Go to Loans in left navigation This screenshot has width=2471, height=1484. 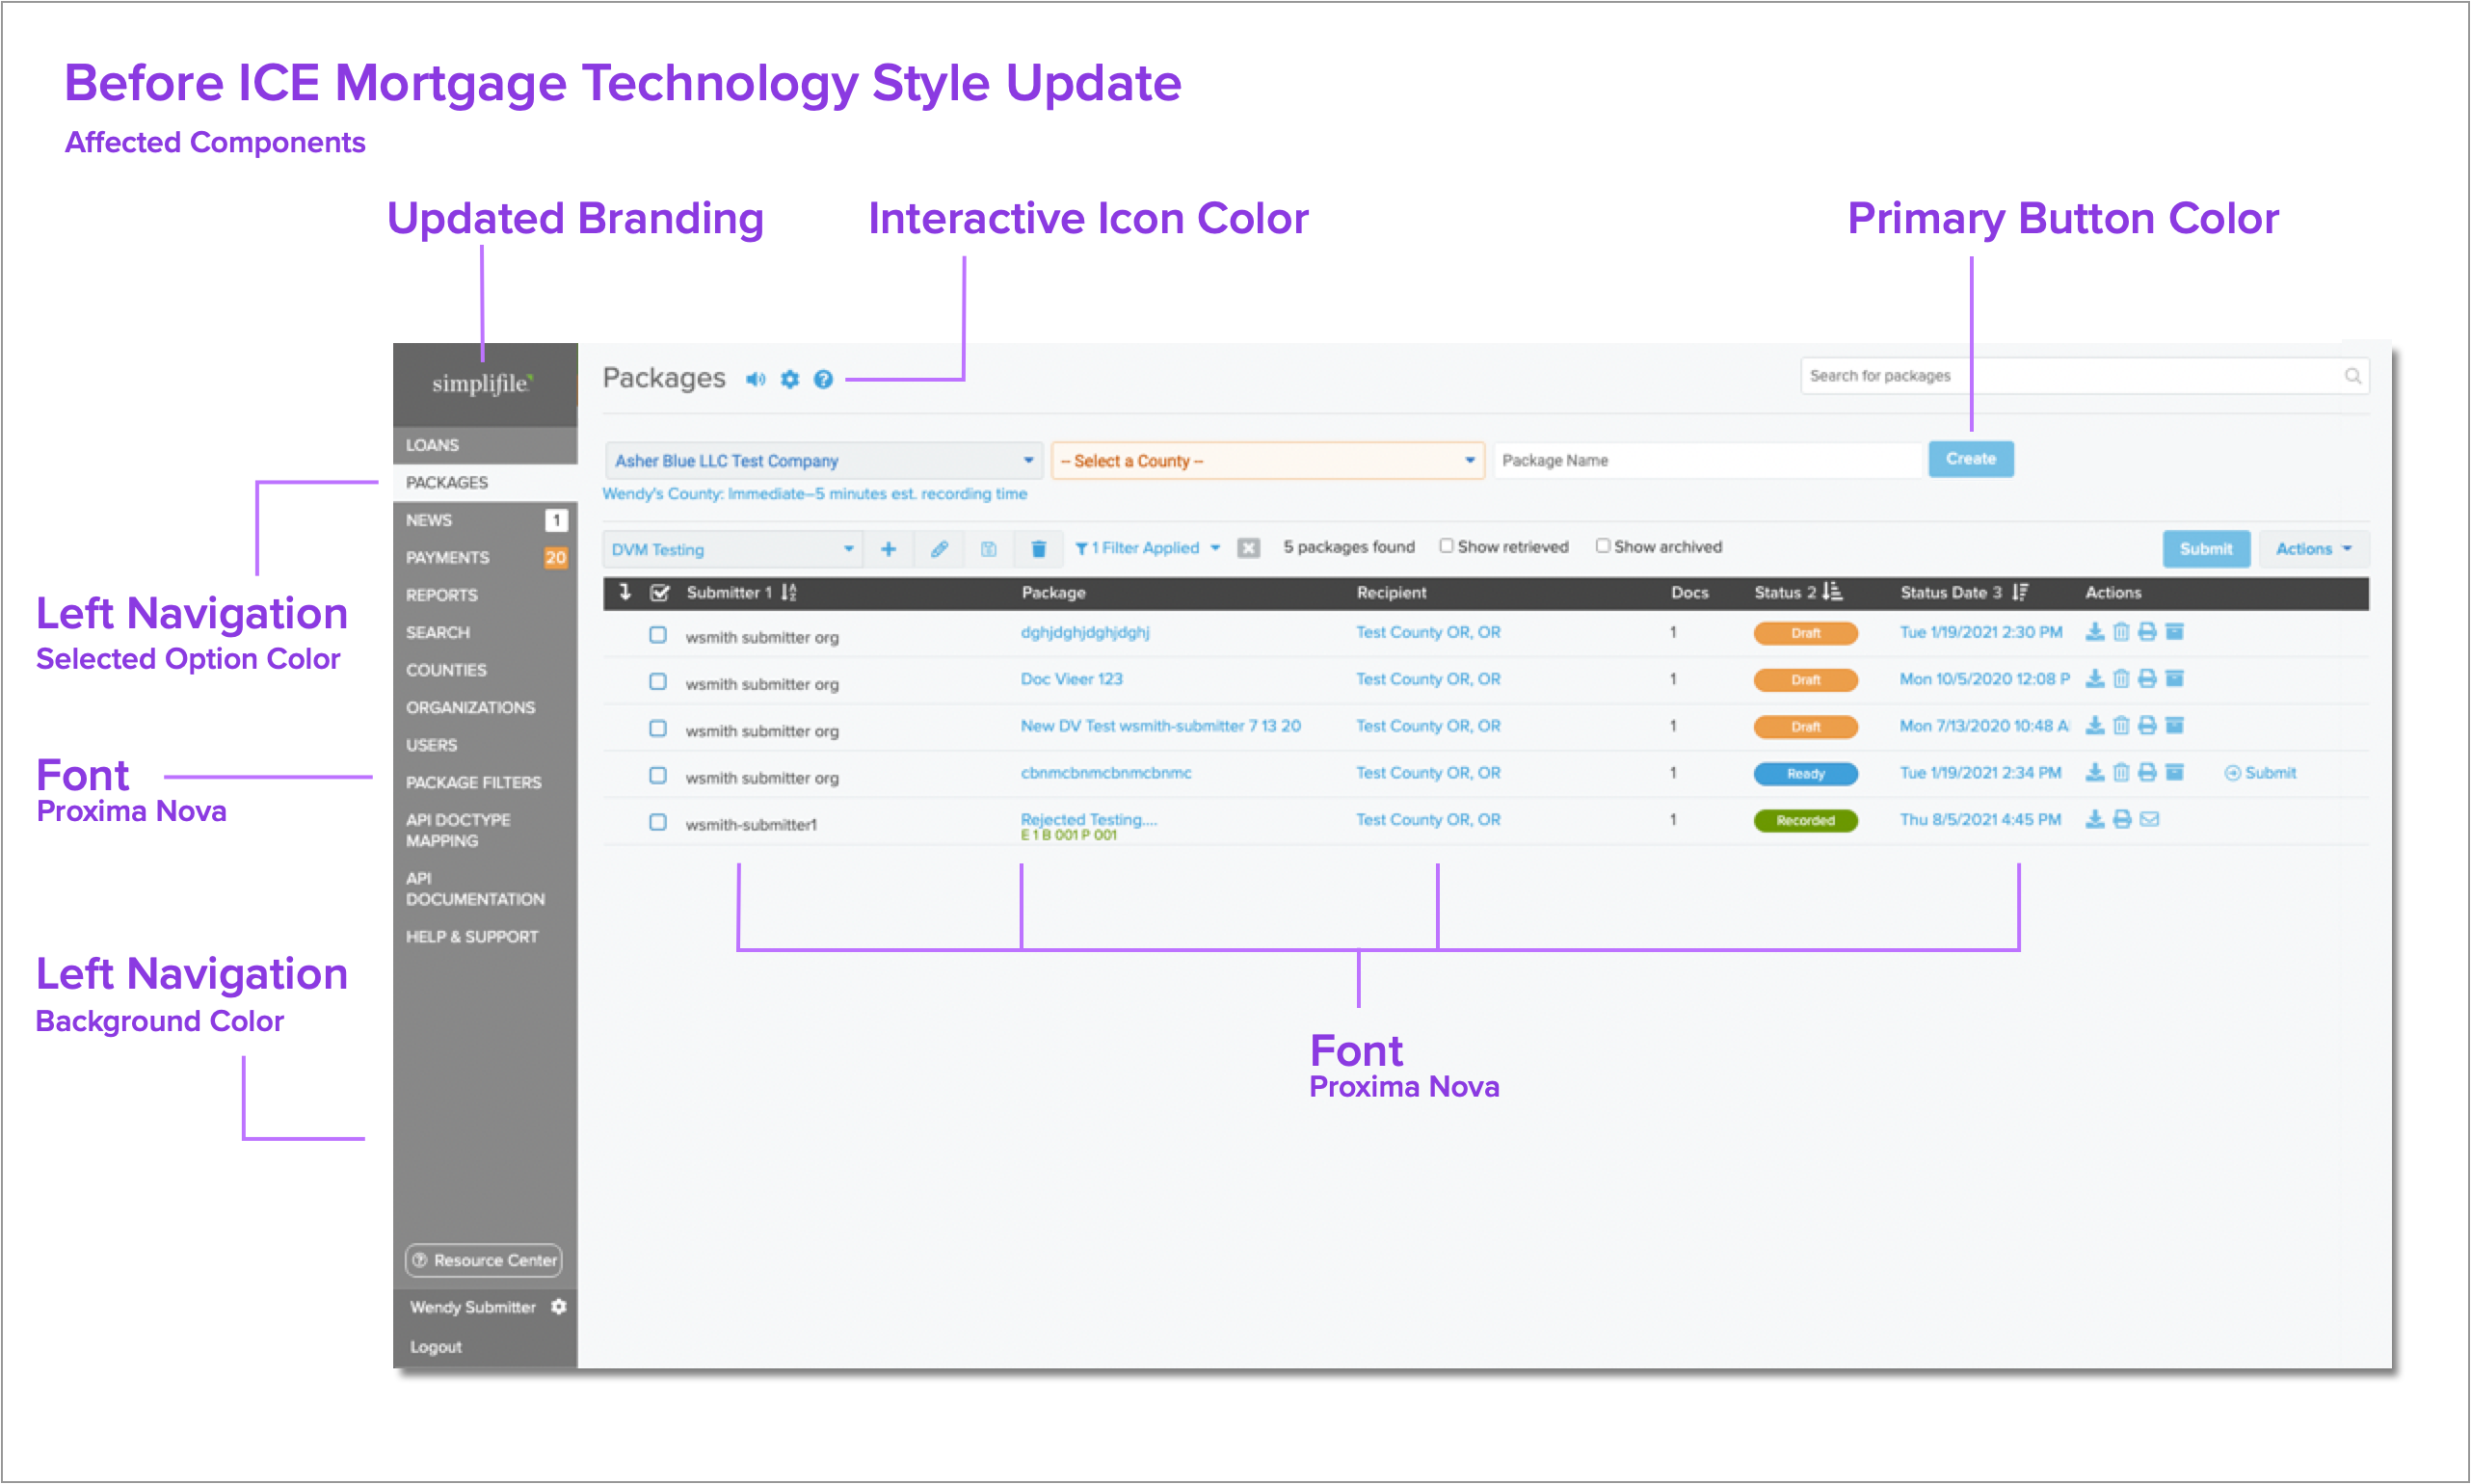pyautogui.click(x=485, y=445)
